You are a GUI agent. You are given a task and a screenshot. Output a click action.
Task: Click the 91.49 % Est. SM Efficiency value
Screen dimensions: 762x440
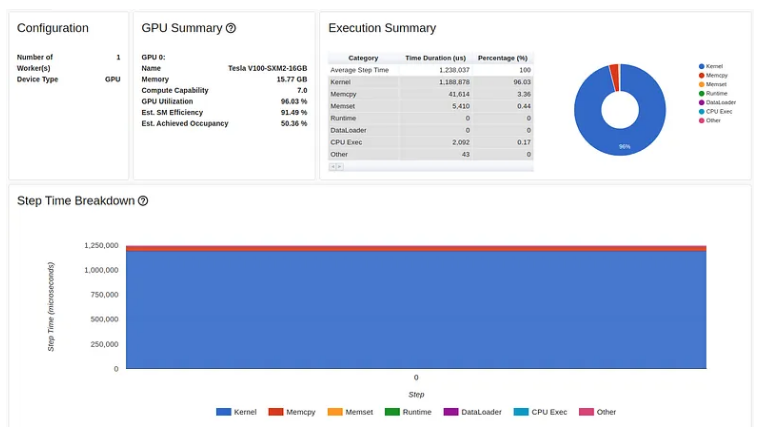(x=294, y=112)
